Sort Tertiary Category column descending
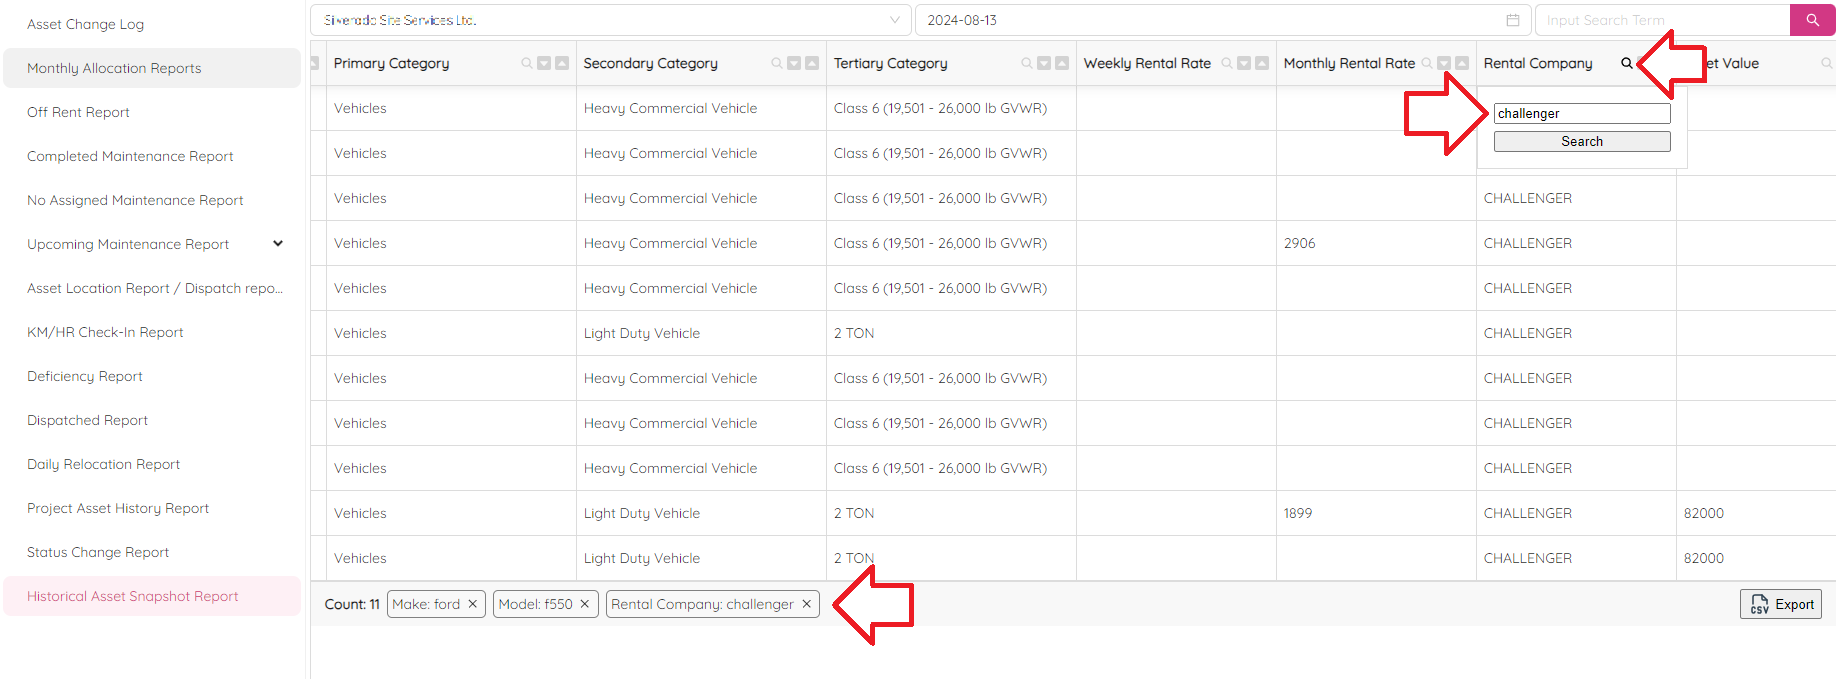1839x679 pixels. [1044, 63]
